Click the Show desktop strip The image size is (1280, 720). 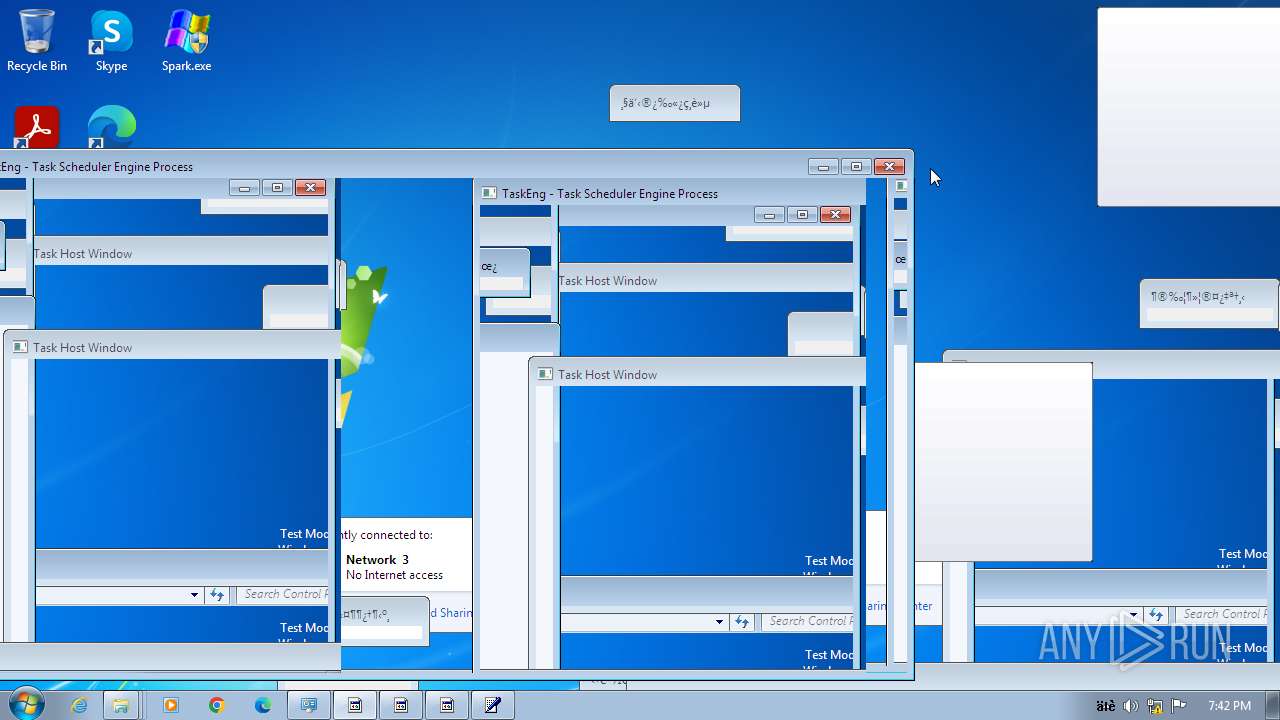[1272, 705]
